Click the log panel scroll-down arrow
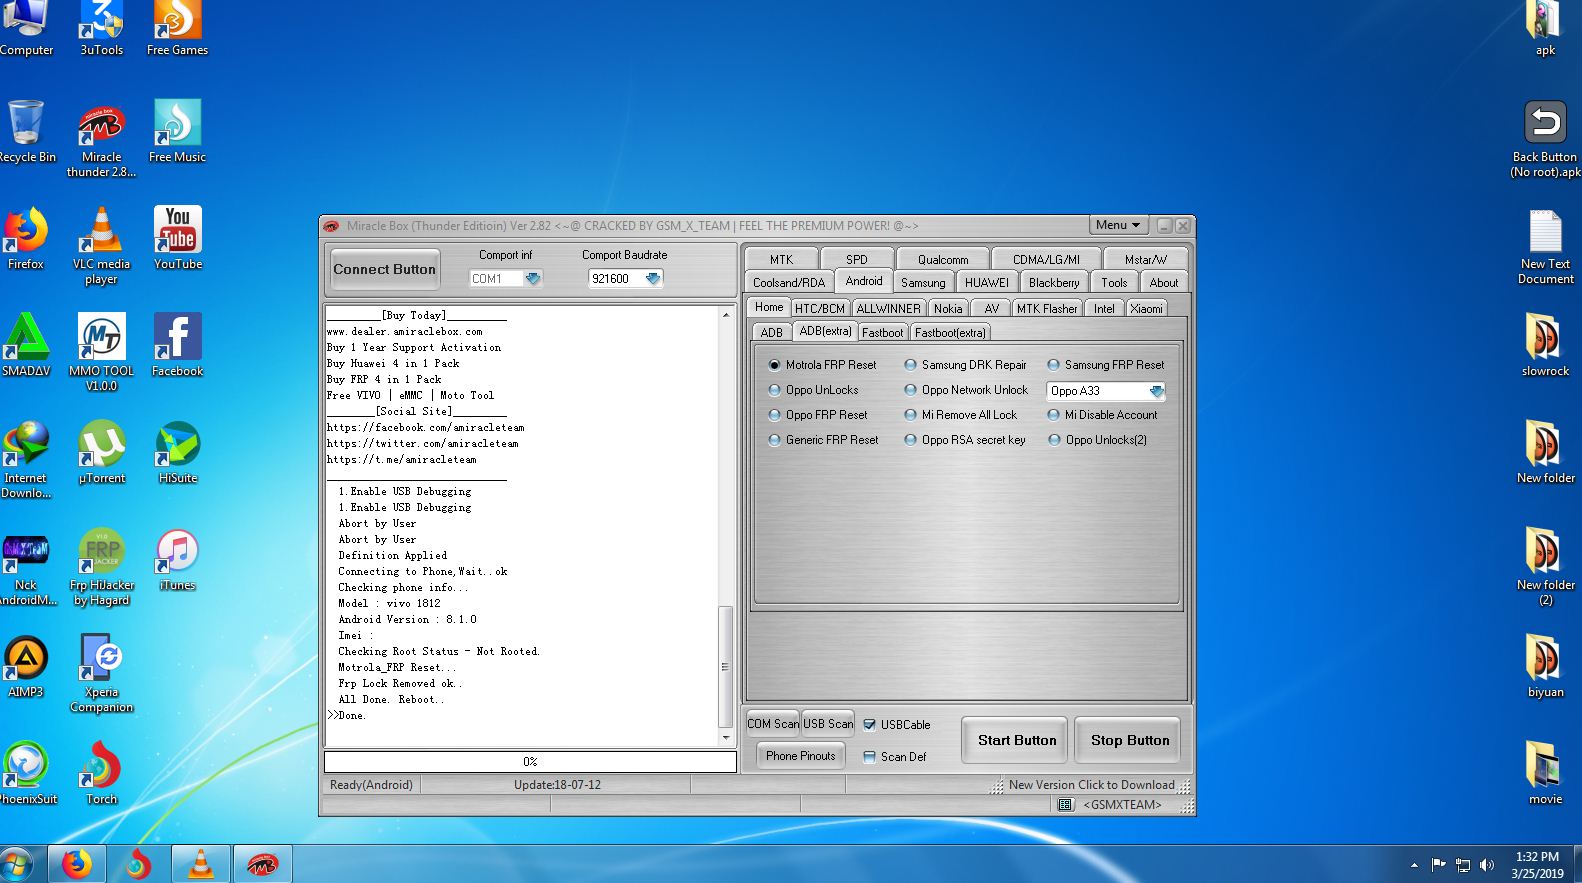This screenshot has height=883, width=1582. coord(726,738)
